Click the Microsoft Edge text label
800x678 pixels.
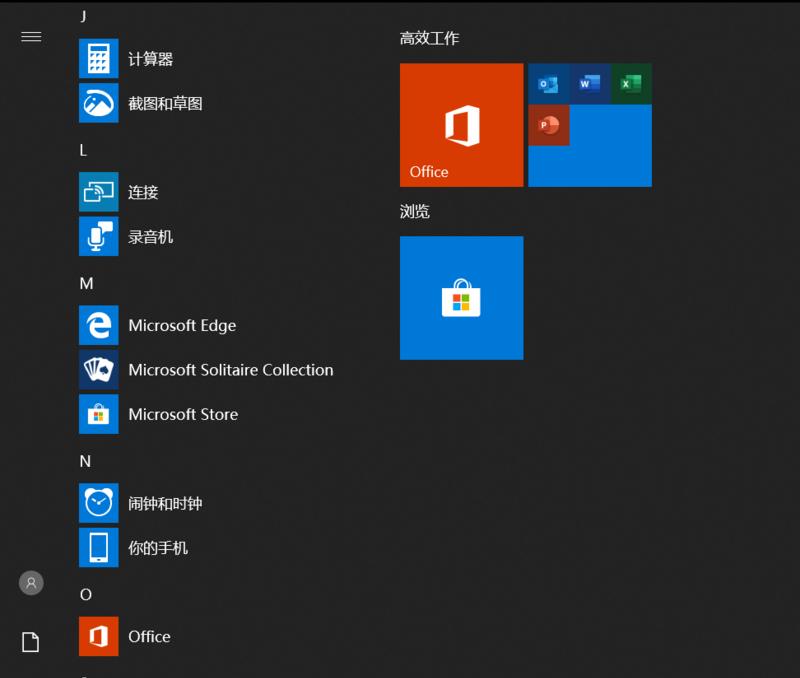click(x=182, y=325)
